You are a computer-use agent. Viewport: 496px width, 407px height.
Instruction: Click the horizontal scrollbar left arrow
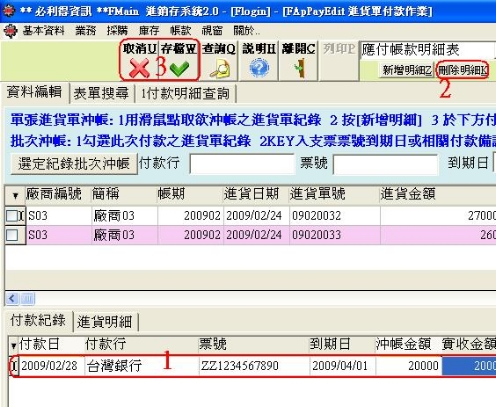point(12,298)
